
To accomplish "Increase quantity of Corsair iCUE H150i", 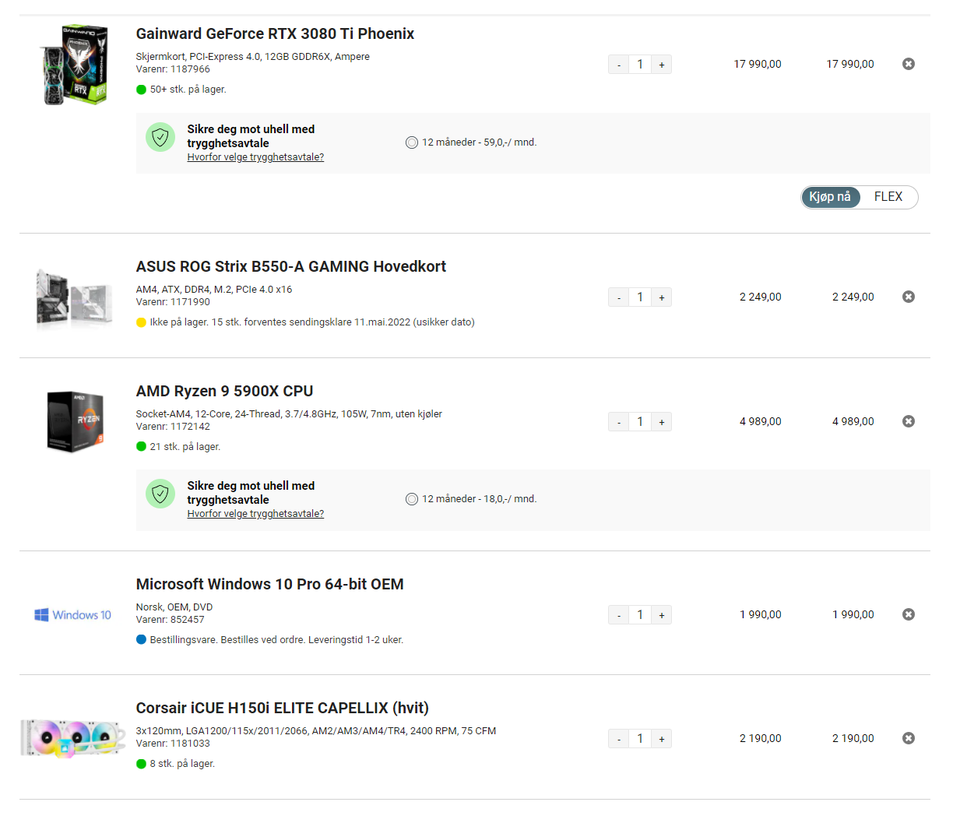I will [661, 738].
